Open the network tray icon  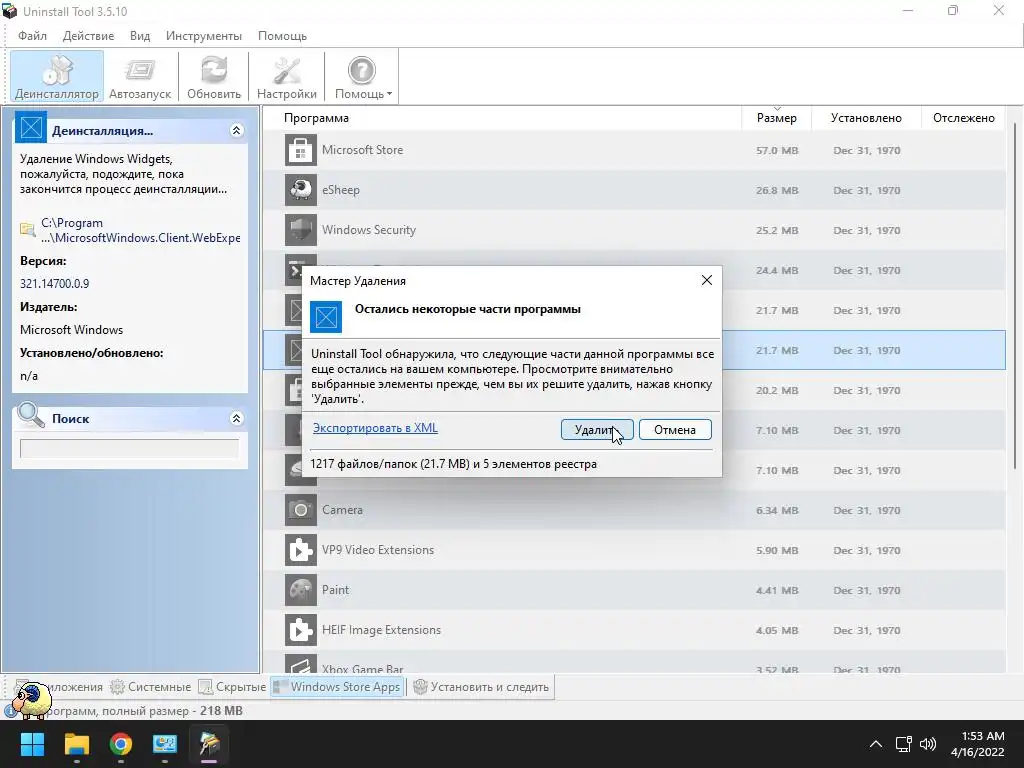click(x=904, y=744)
